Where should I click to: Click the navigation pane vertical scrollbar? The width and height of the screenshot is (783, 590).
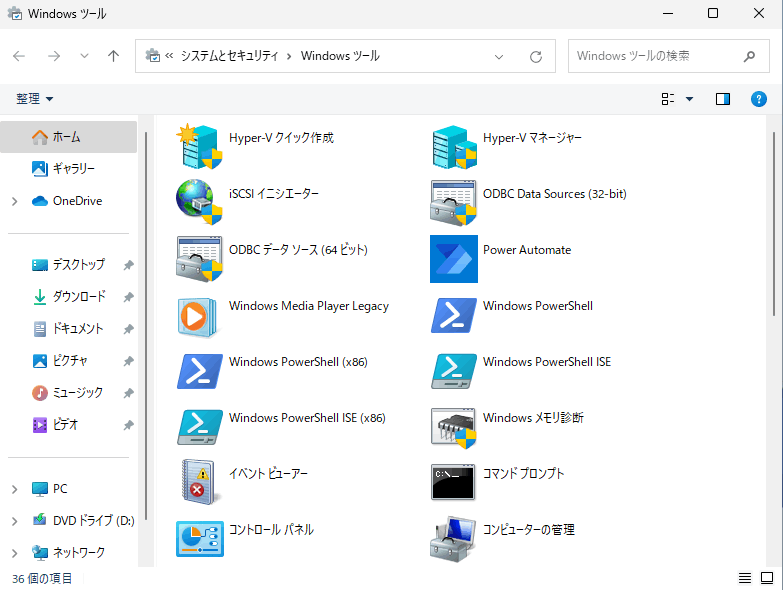point(146,325)
